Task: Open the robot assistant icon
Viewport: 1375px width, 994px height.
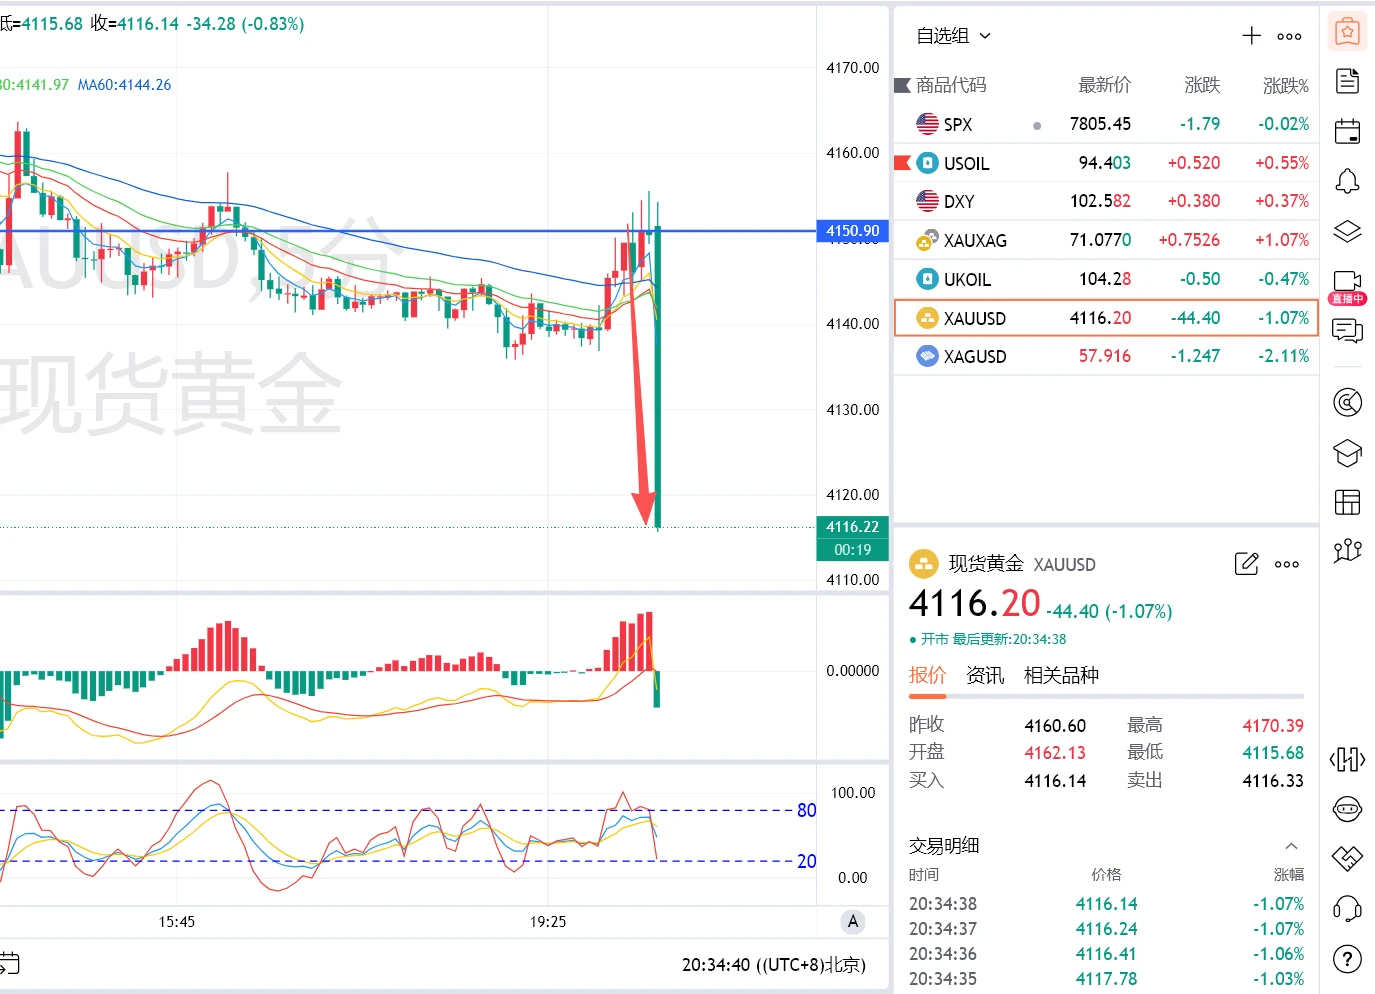Action: 1347,809
